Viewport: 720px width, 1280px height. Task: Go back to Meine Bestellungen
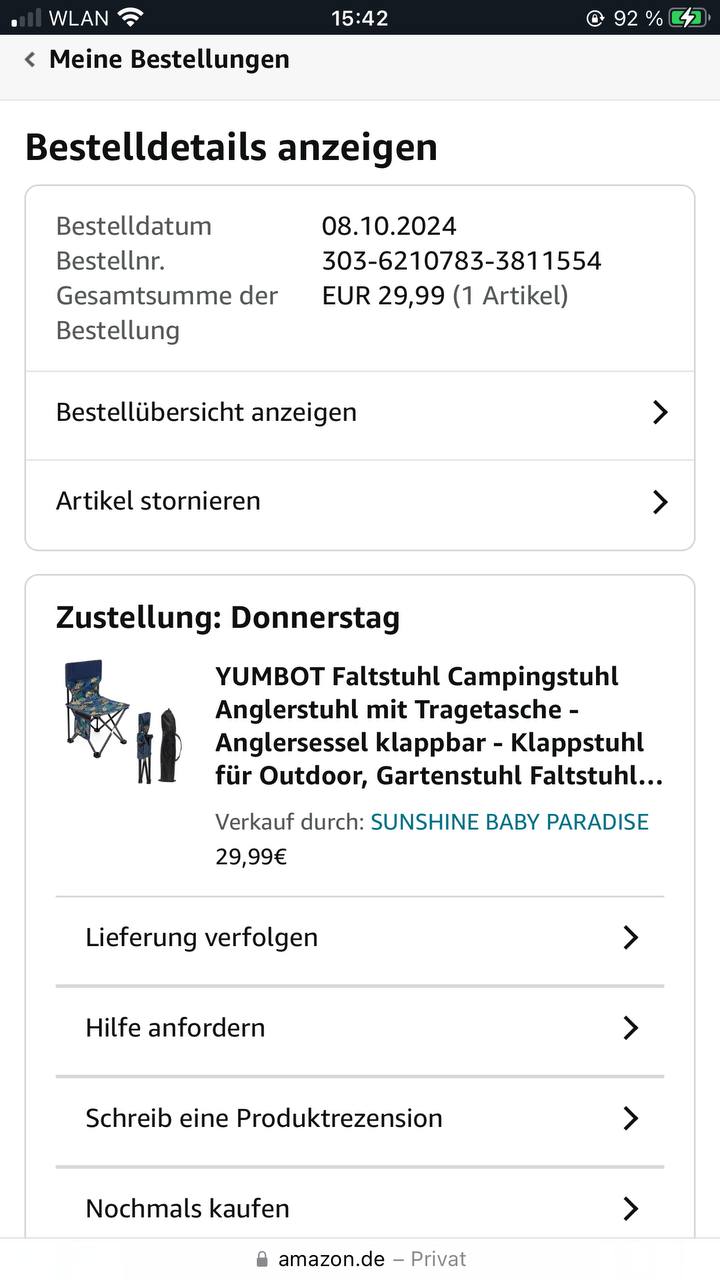tap(168, 60)
